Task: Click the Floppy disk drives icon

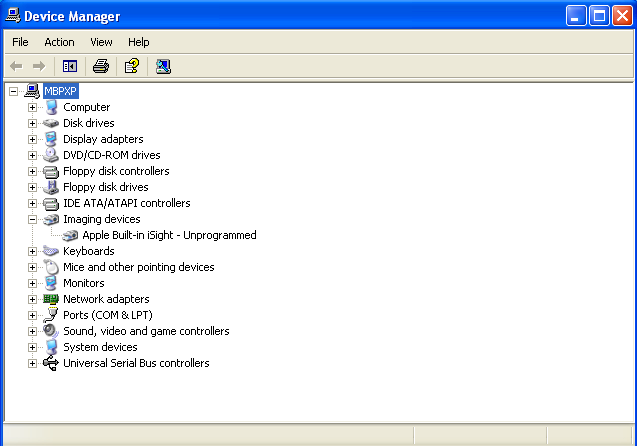Action: [x=51, y=187]
